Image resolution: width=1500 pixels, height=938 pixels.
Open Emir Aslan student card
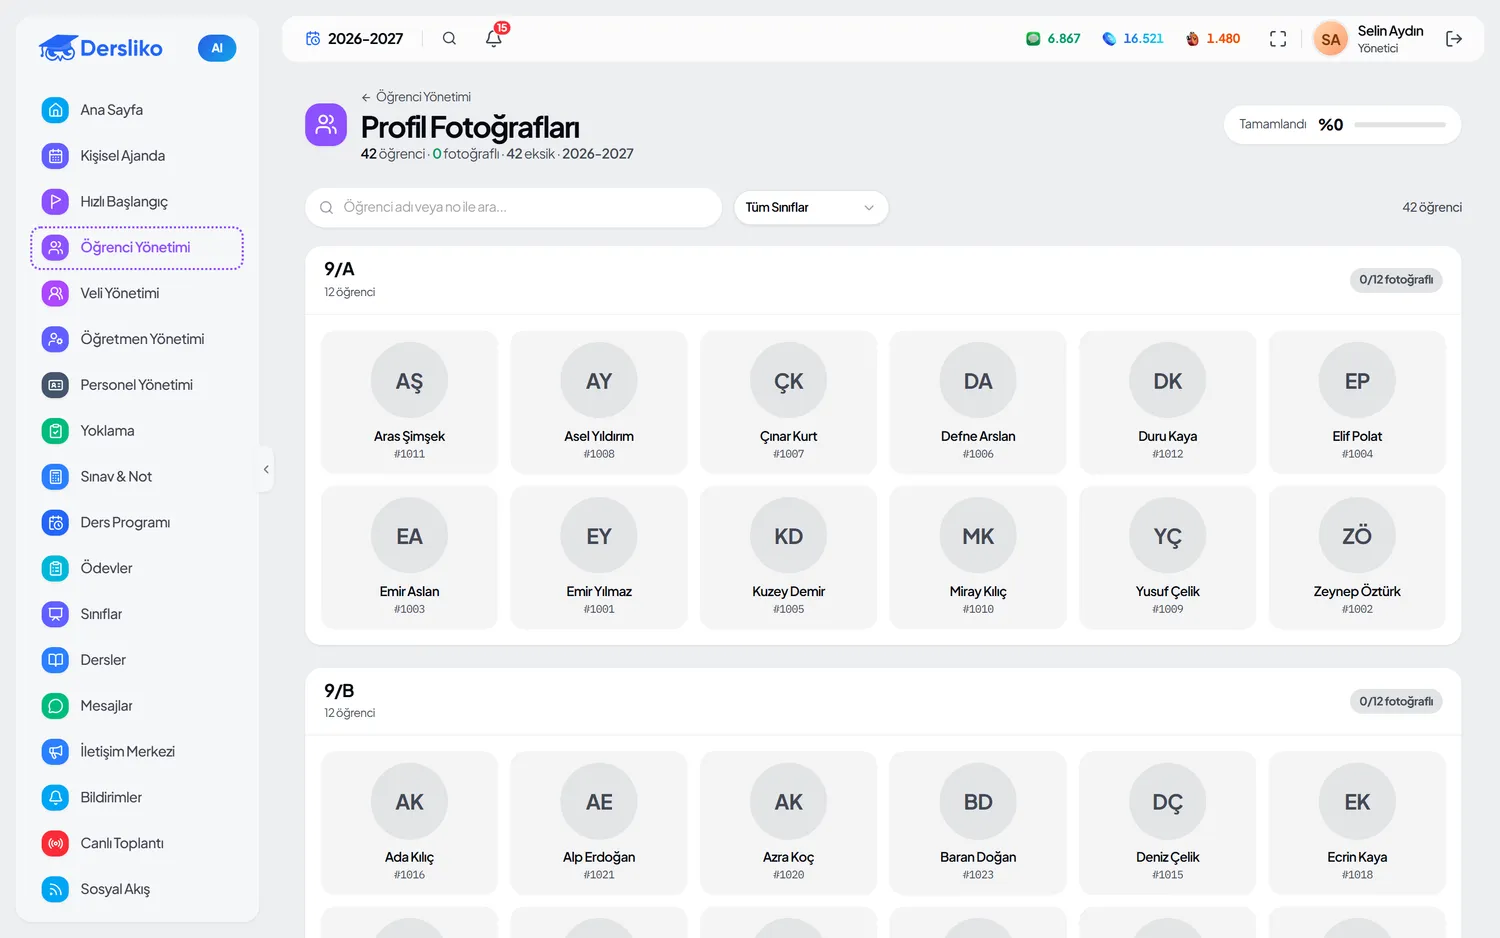[409, 557]
